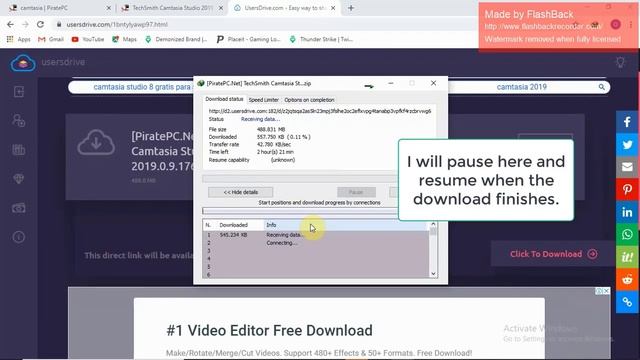Screen dimensions: 640x360
Task: Open the building icon in left sidebar
Action: 19,150
